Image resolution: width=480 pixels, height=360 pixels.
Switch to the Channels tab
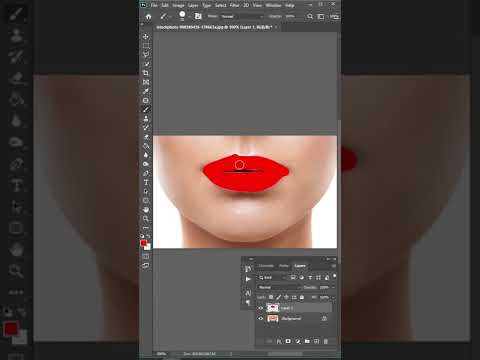pyautogui.click(x=266, y=266)
